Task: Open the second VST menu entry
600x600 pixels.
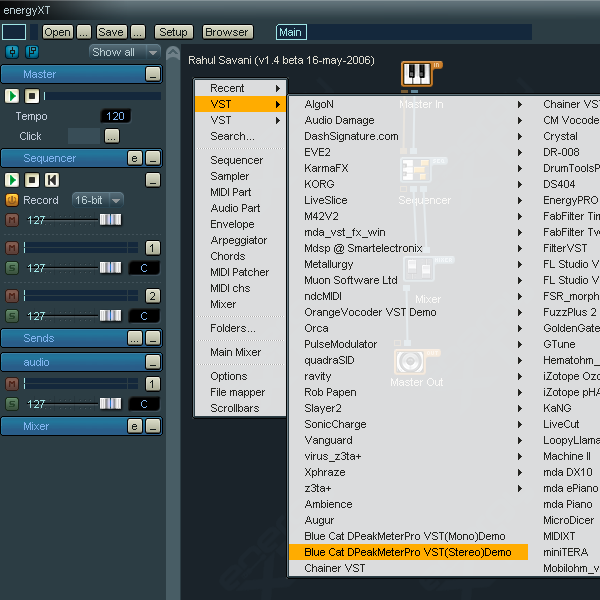Action: pos(240,120)
